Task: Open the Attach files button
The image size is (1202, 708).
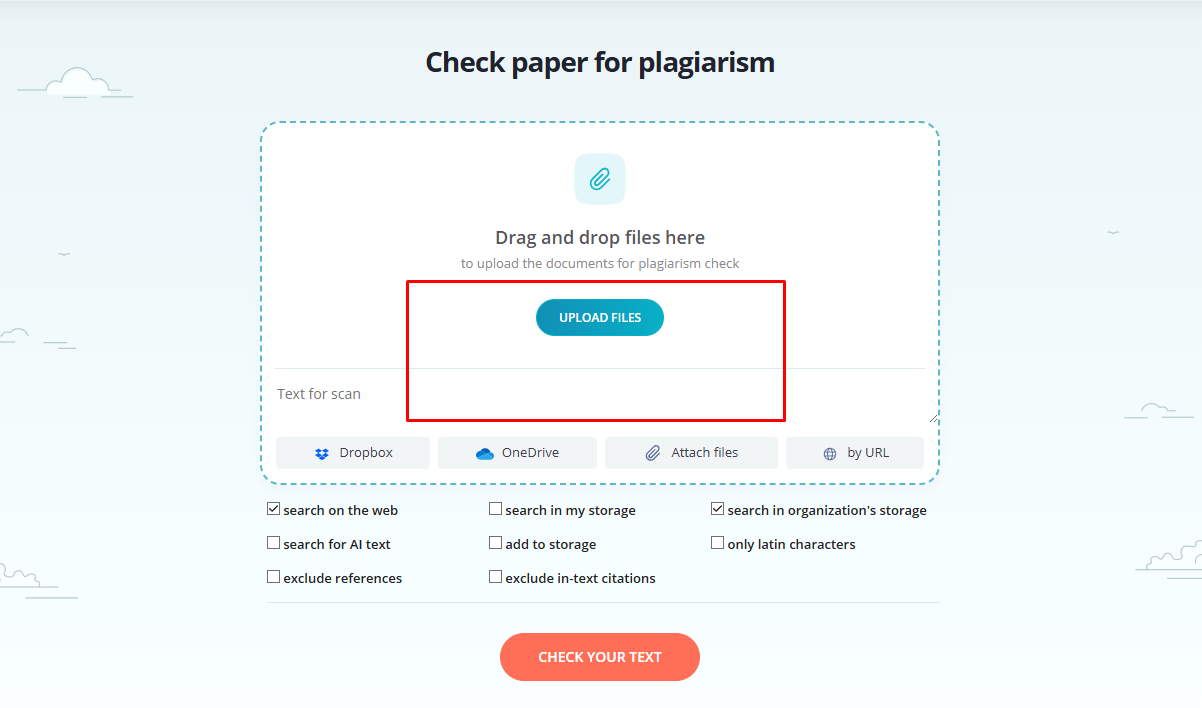Action: pyautogui.click(x=691, y=453)
